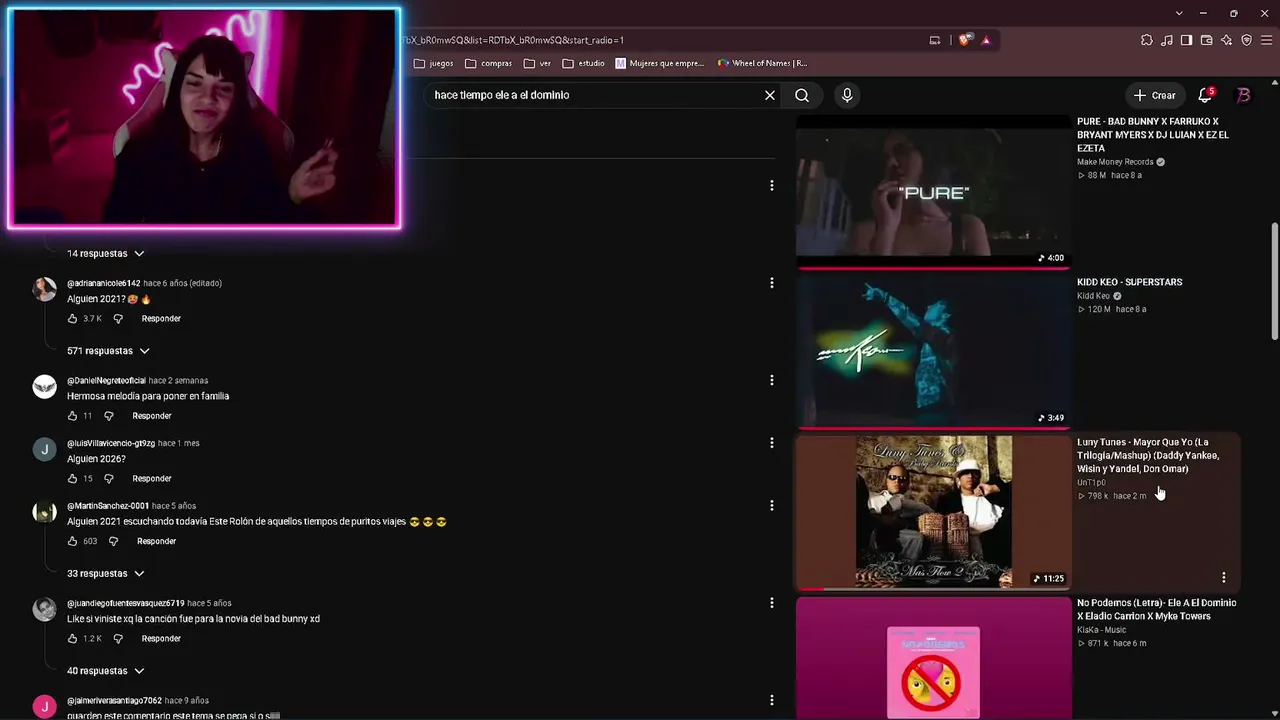Start voice search with the microphone
Image resolution: width=1280 pixels, height=720 pixels.
pos(847,95)
